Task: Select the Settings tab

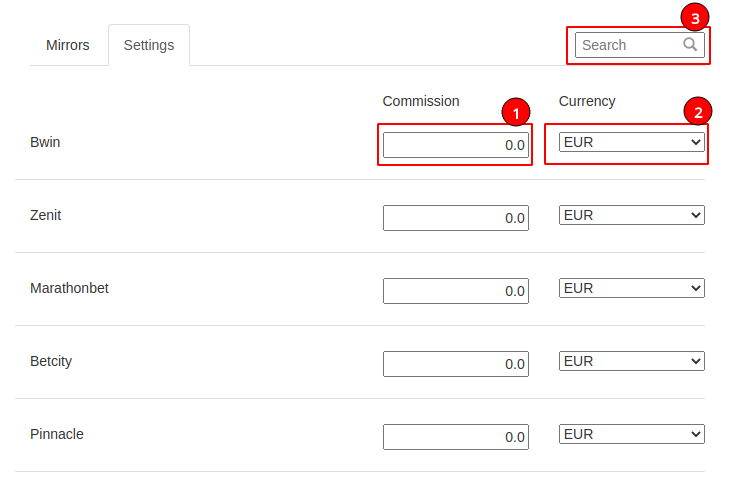Action: (x=149, y=45)
